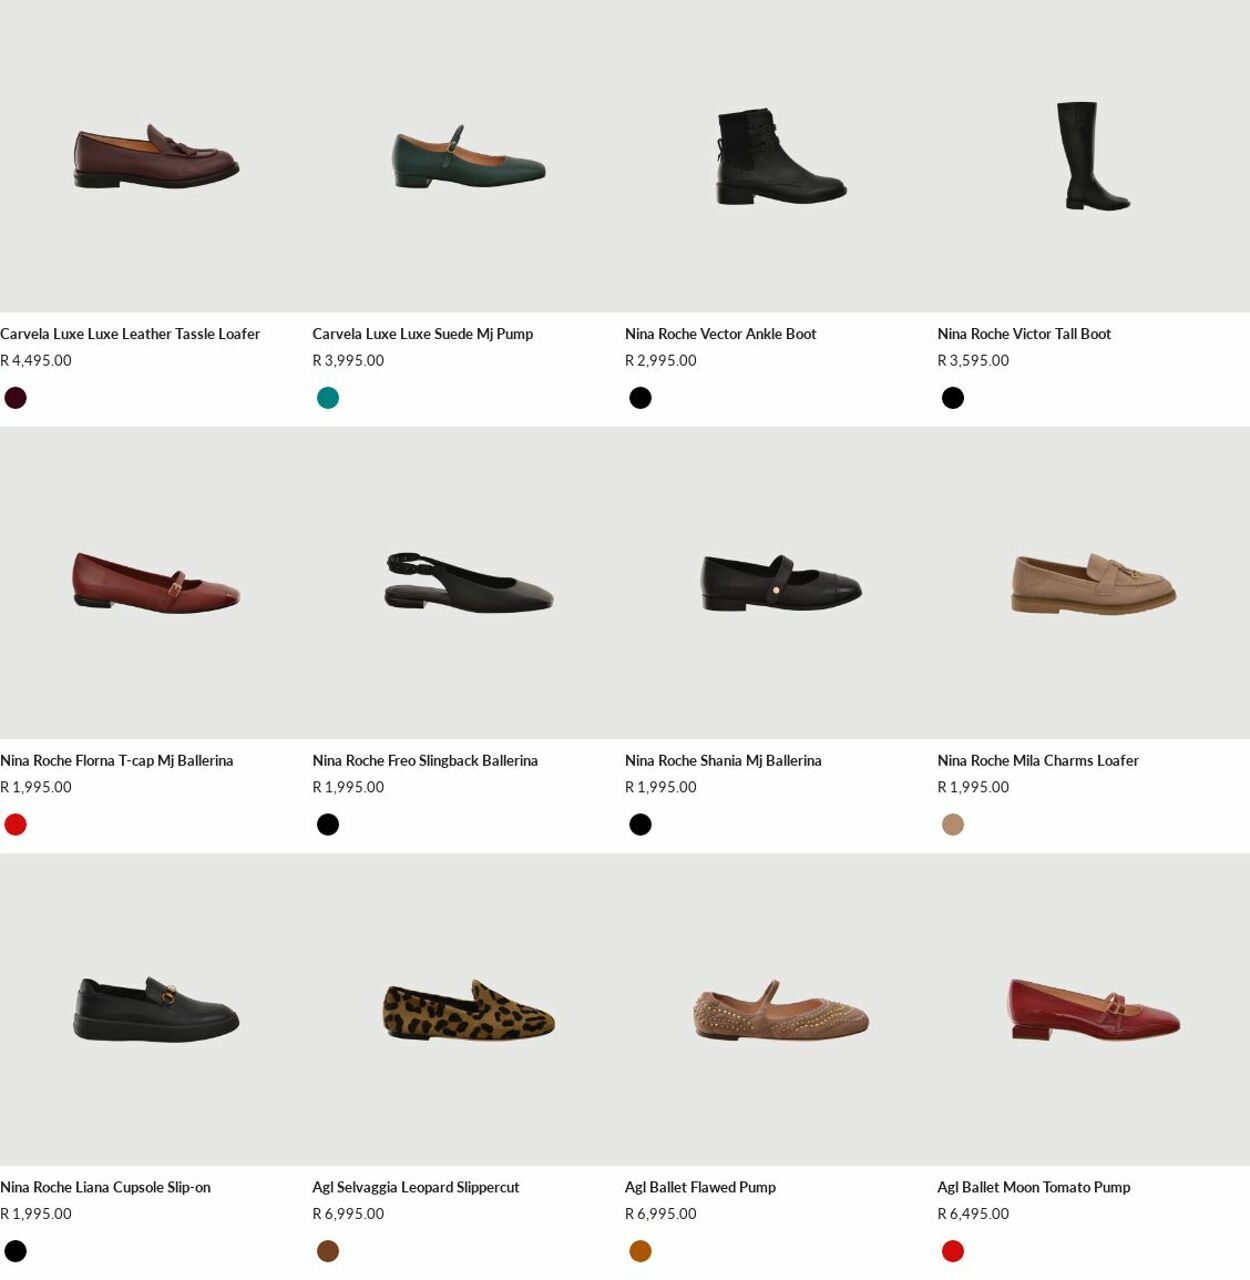Click the Nina Roche Victor Tall Boot title
Image resolution: width=1250 pixels, height=1280 pixels.
pos(1024,334)
